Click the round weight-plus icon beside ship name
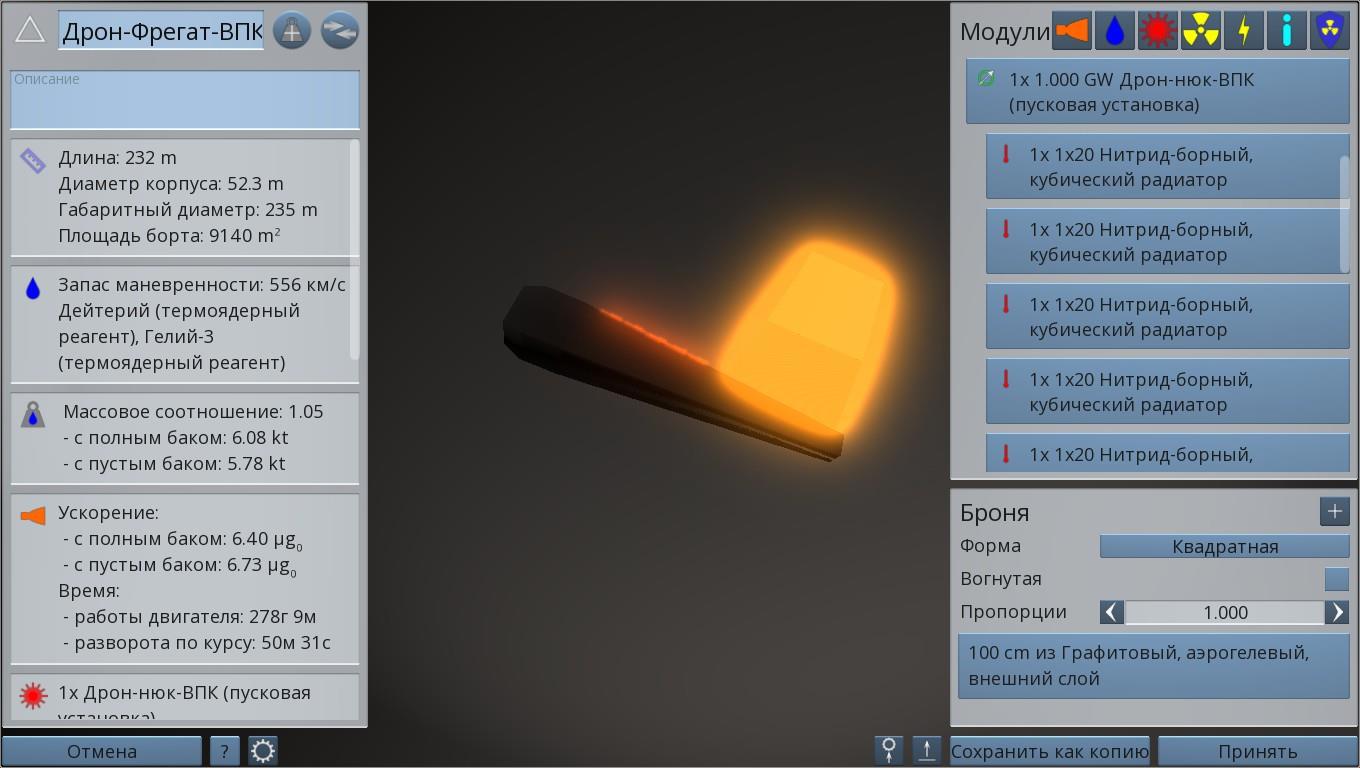The height and width of the screenshot is (768, 1360). (292, 31)
